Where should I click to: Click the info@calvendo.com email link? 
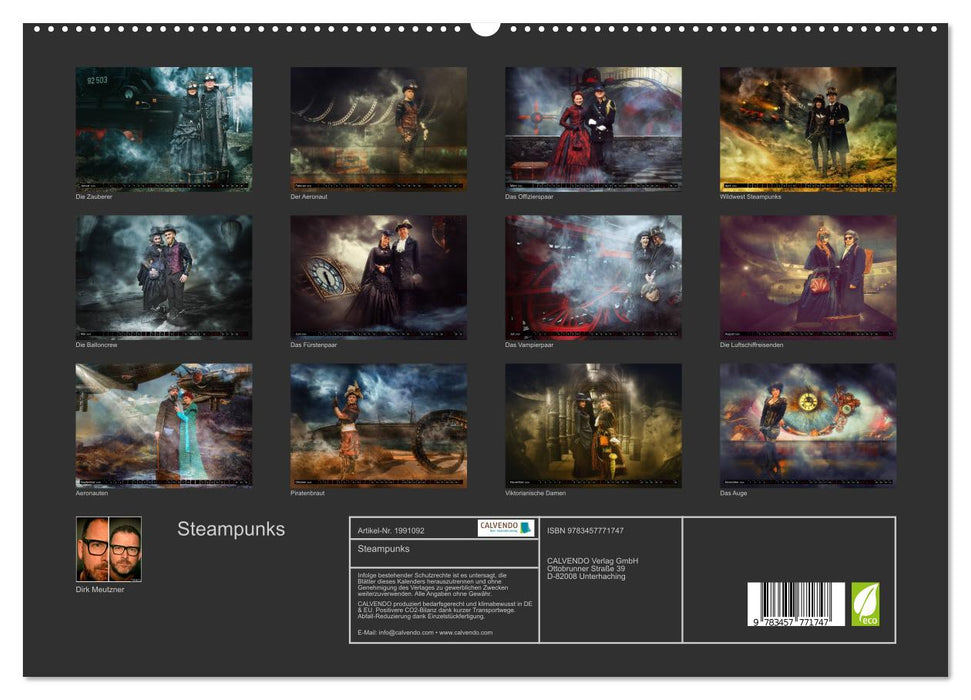[405, 631]
